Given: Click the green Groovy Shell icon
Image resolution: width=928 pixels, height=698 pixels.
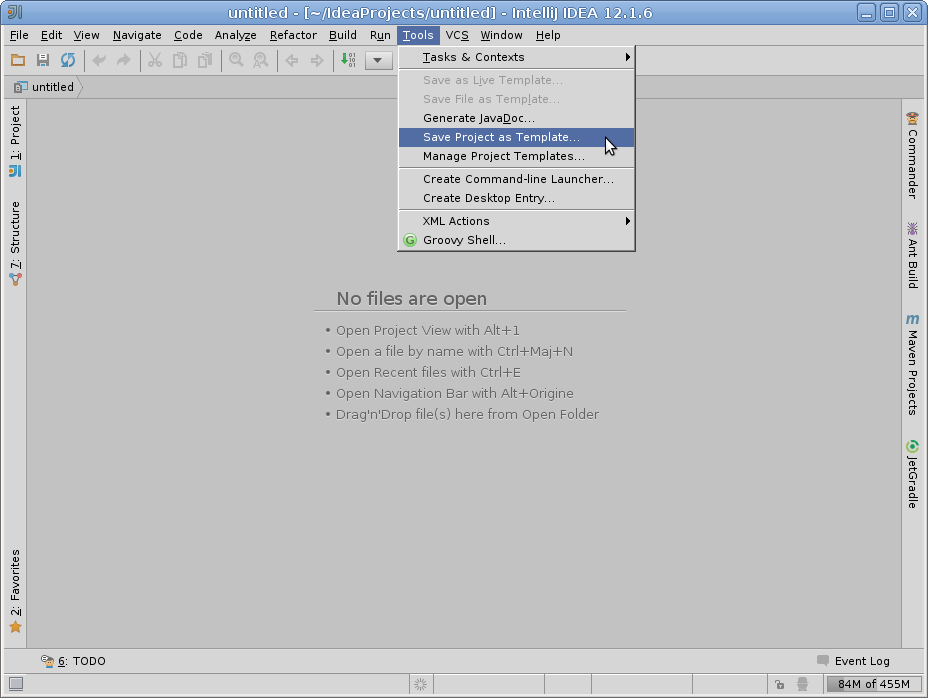Looking at the screenshot, I should pyautogui.click(x=410, y=240).
